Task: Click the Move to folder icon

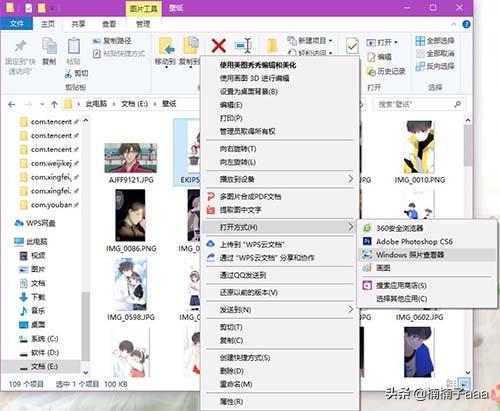Action: [x=166, y=46]
